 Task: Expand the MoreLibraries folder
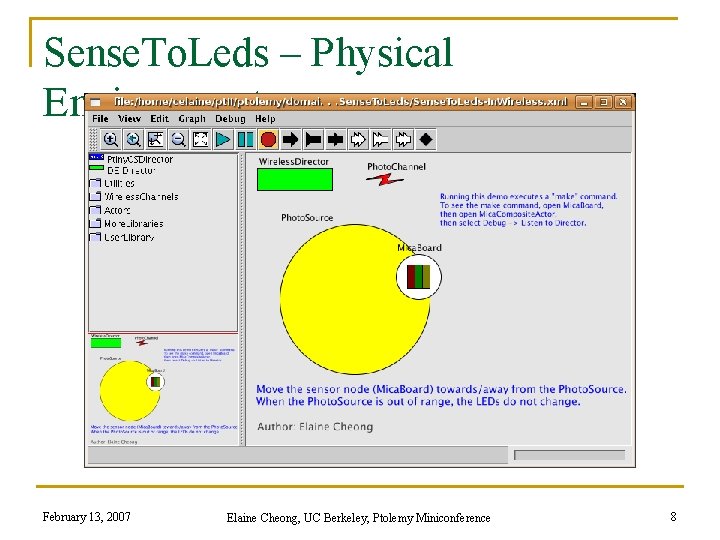click(126, 224)
